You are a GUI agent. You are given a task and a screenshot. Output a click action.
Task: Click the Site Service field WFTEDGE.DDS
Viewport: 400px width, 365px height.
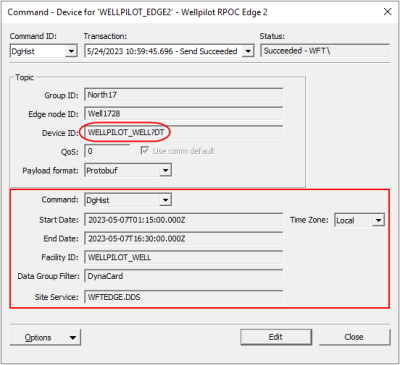pos(183,297)
